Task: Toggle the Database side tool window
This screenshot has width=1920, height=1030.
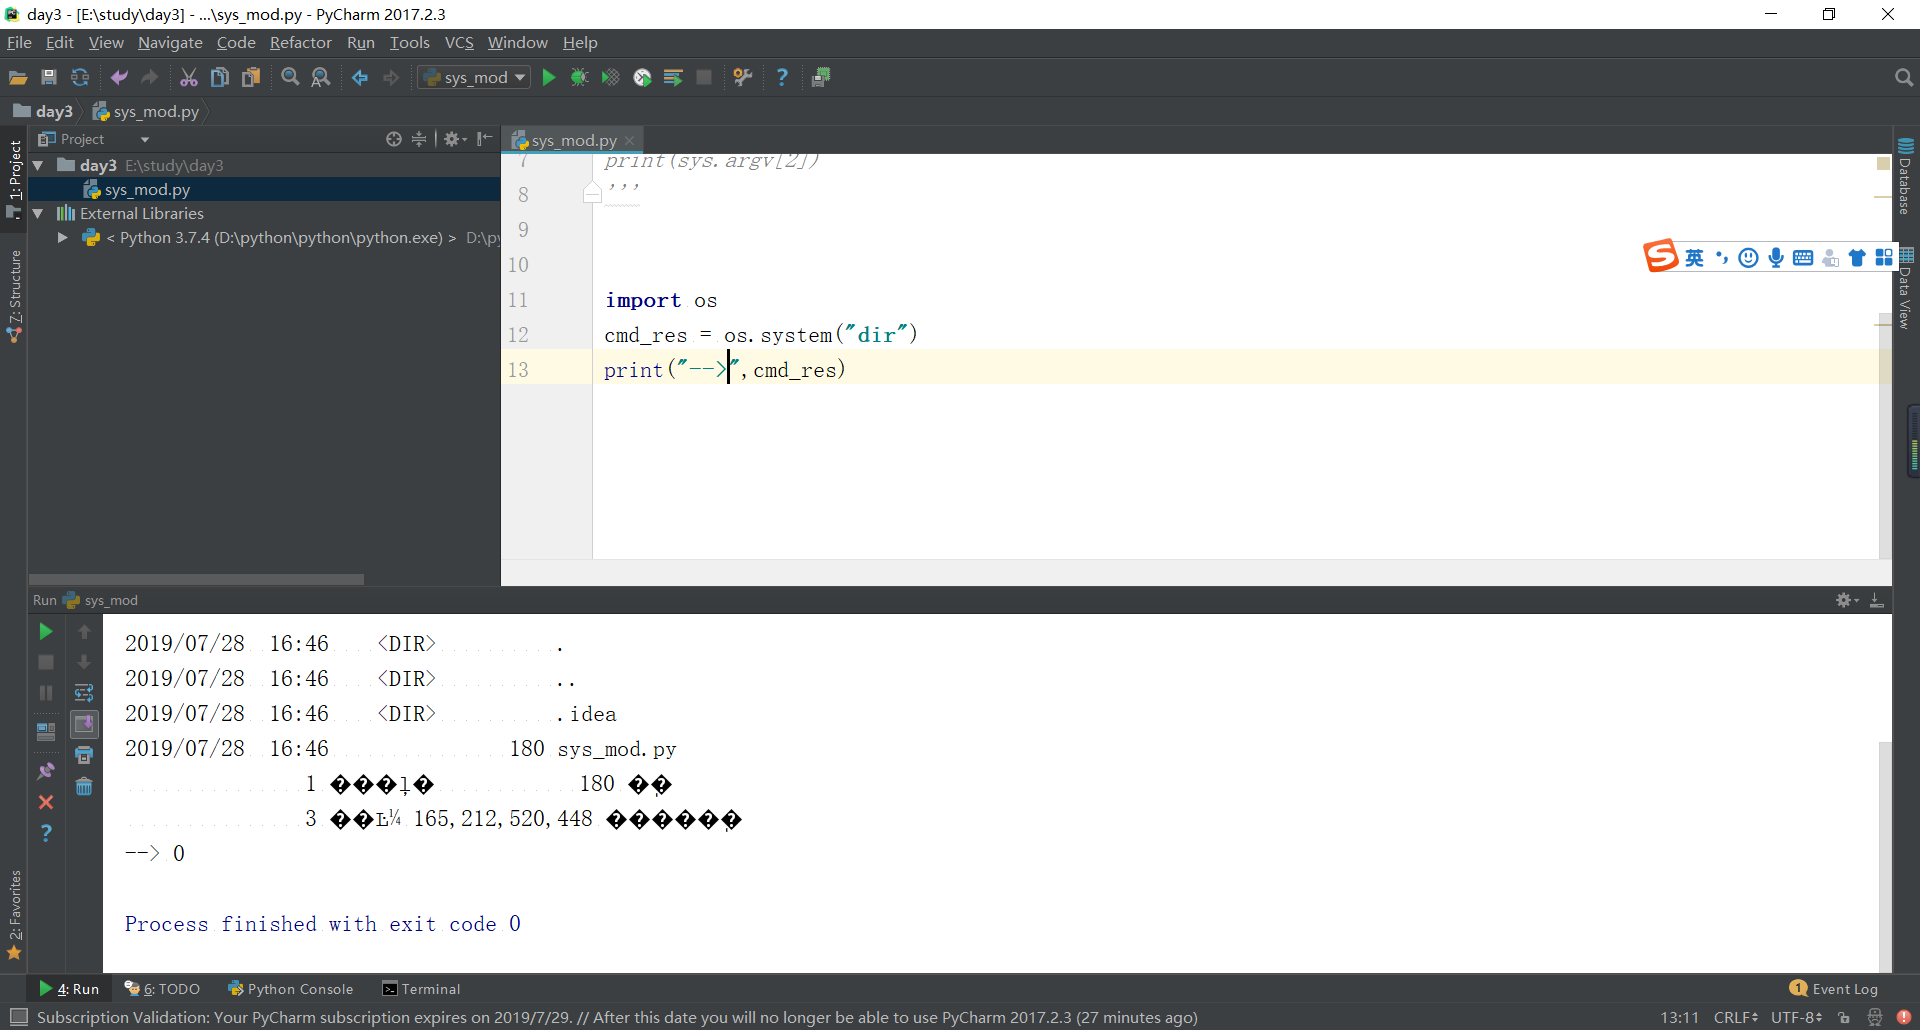Action: point(1905,176)
